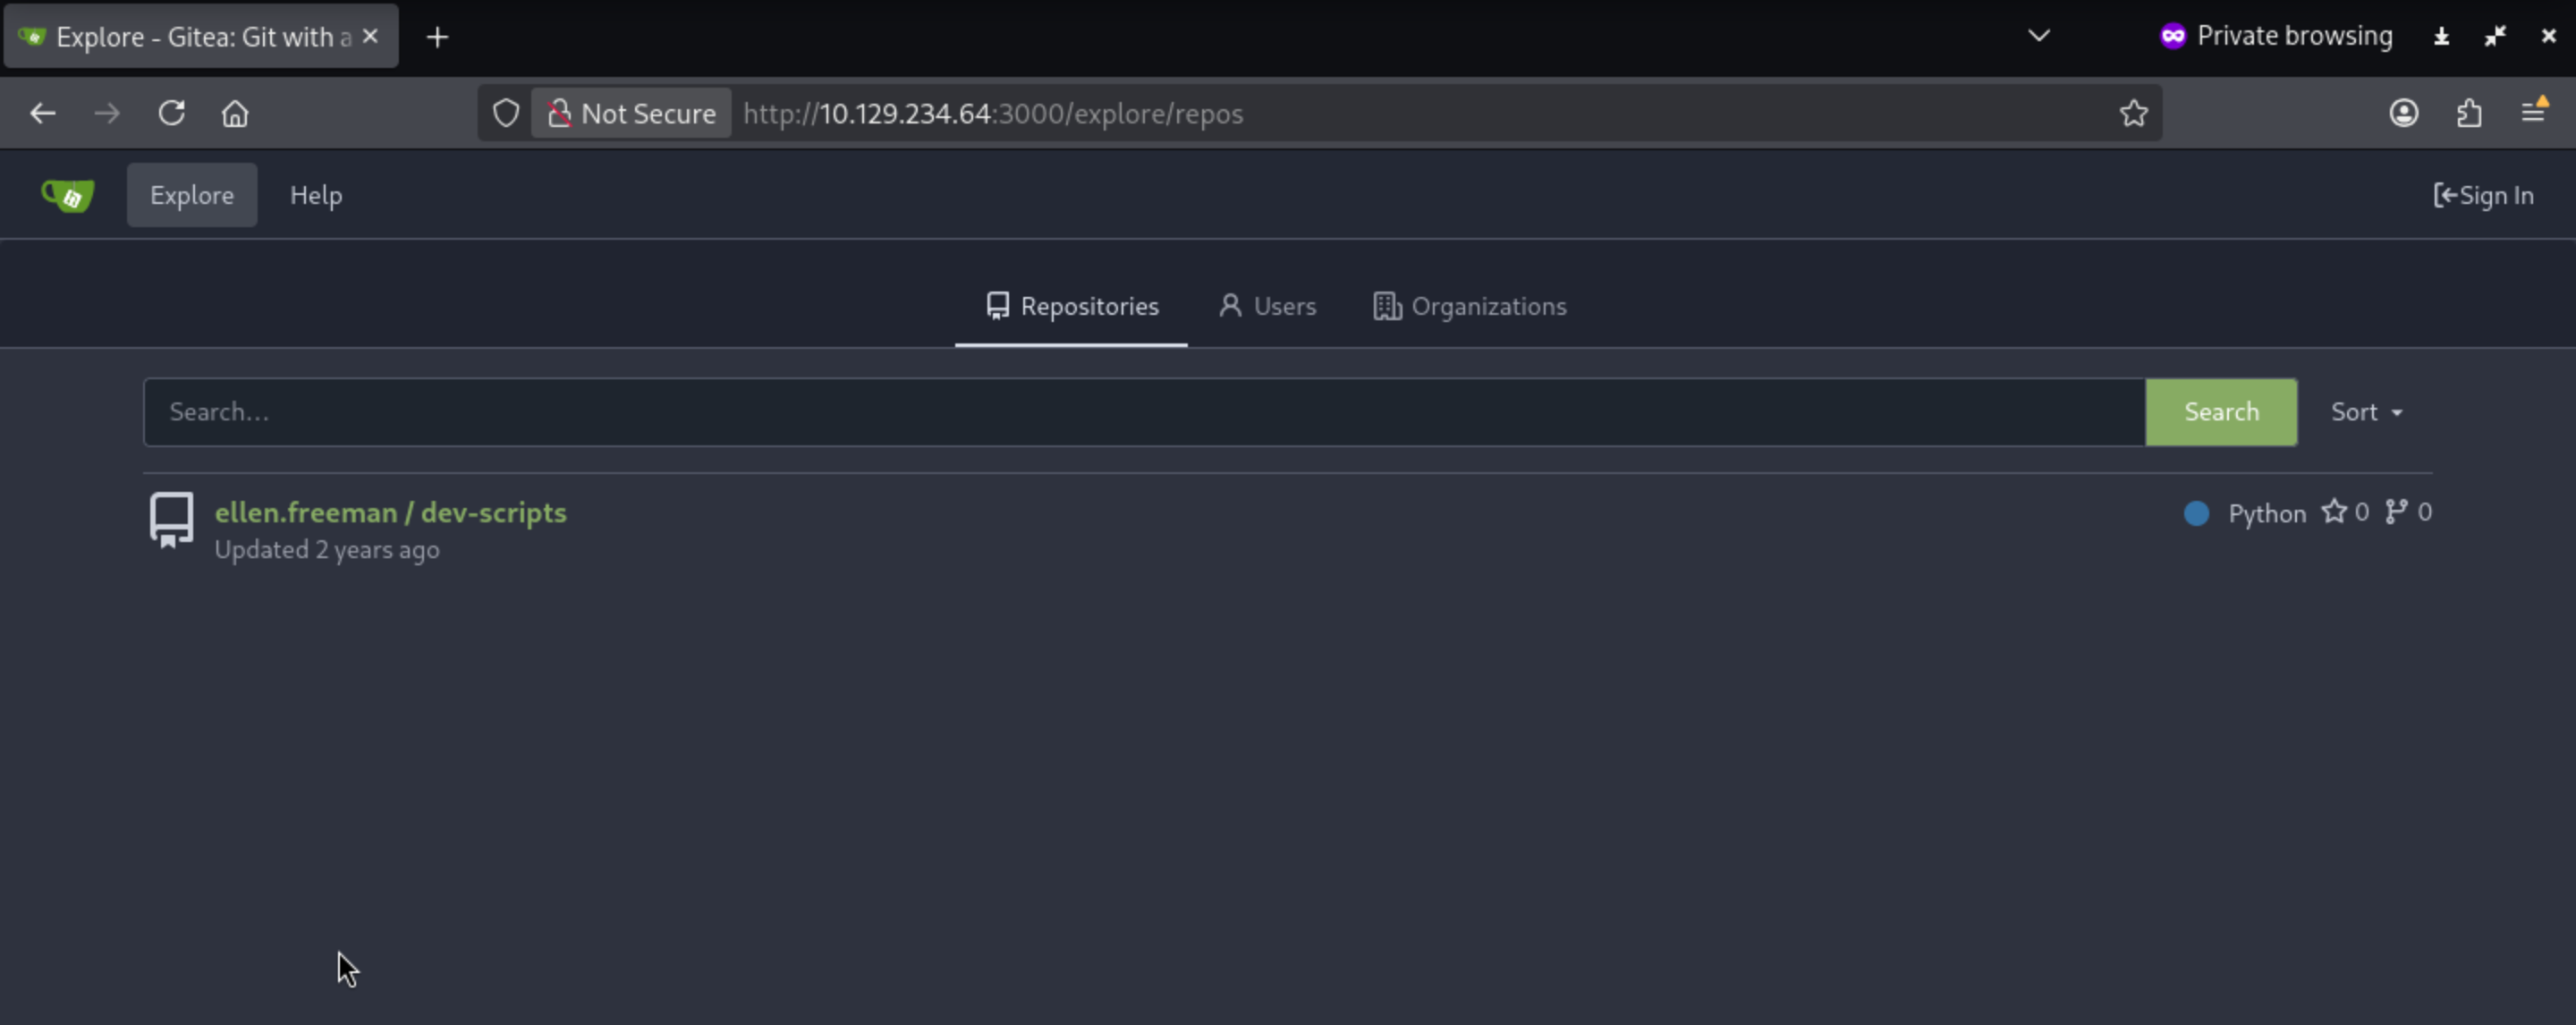Screen dimensions: 2576x1025
Task: Click the Gitea logo home icon
Action: pos(67,195)
